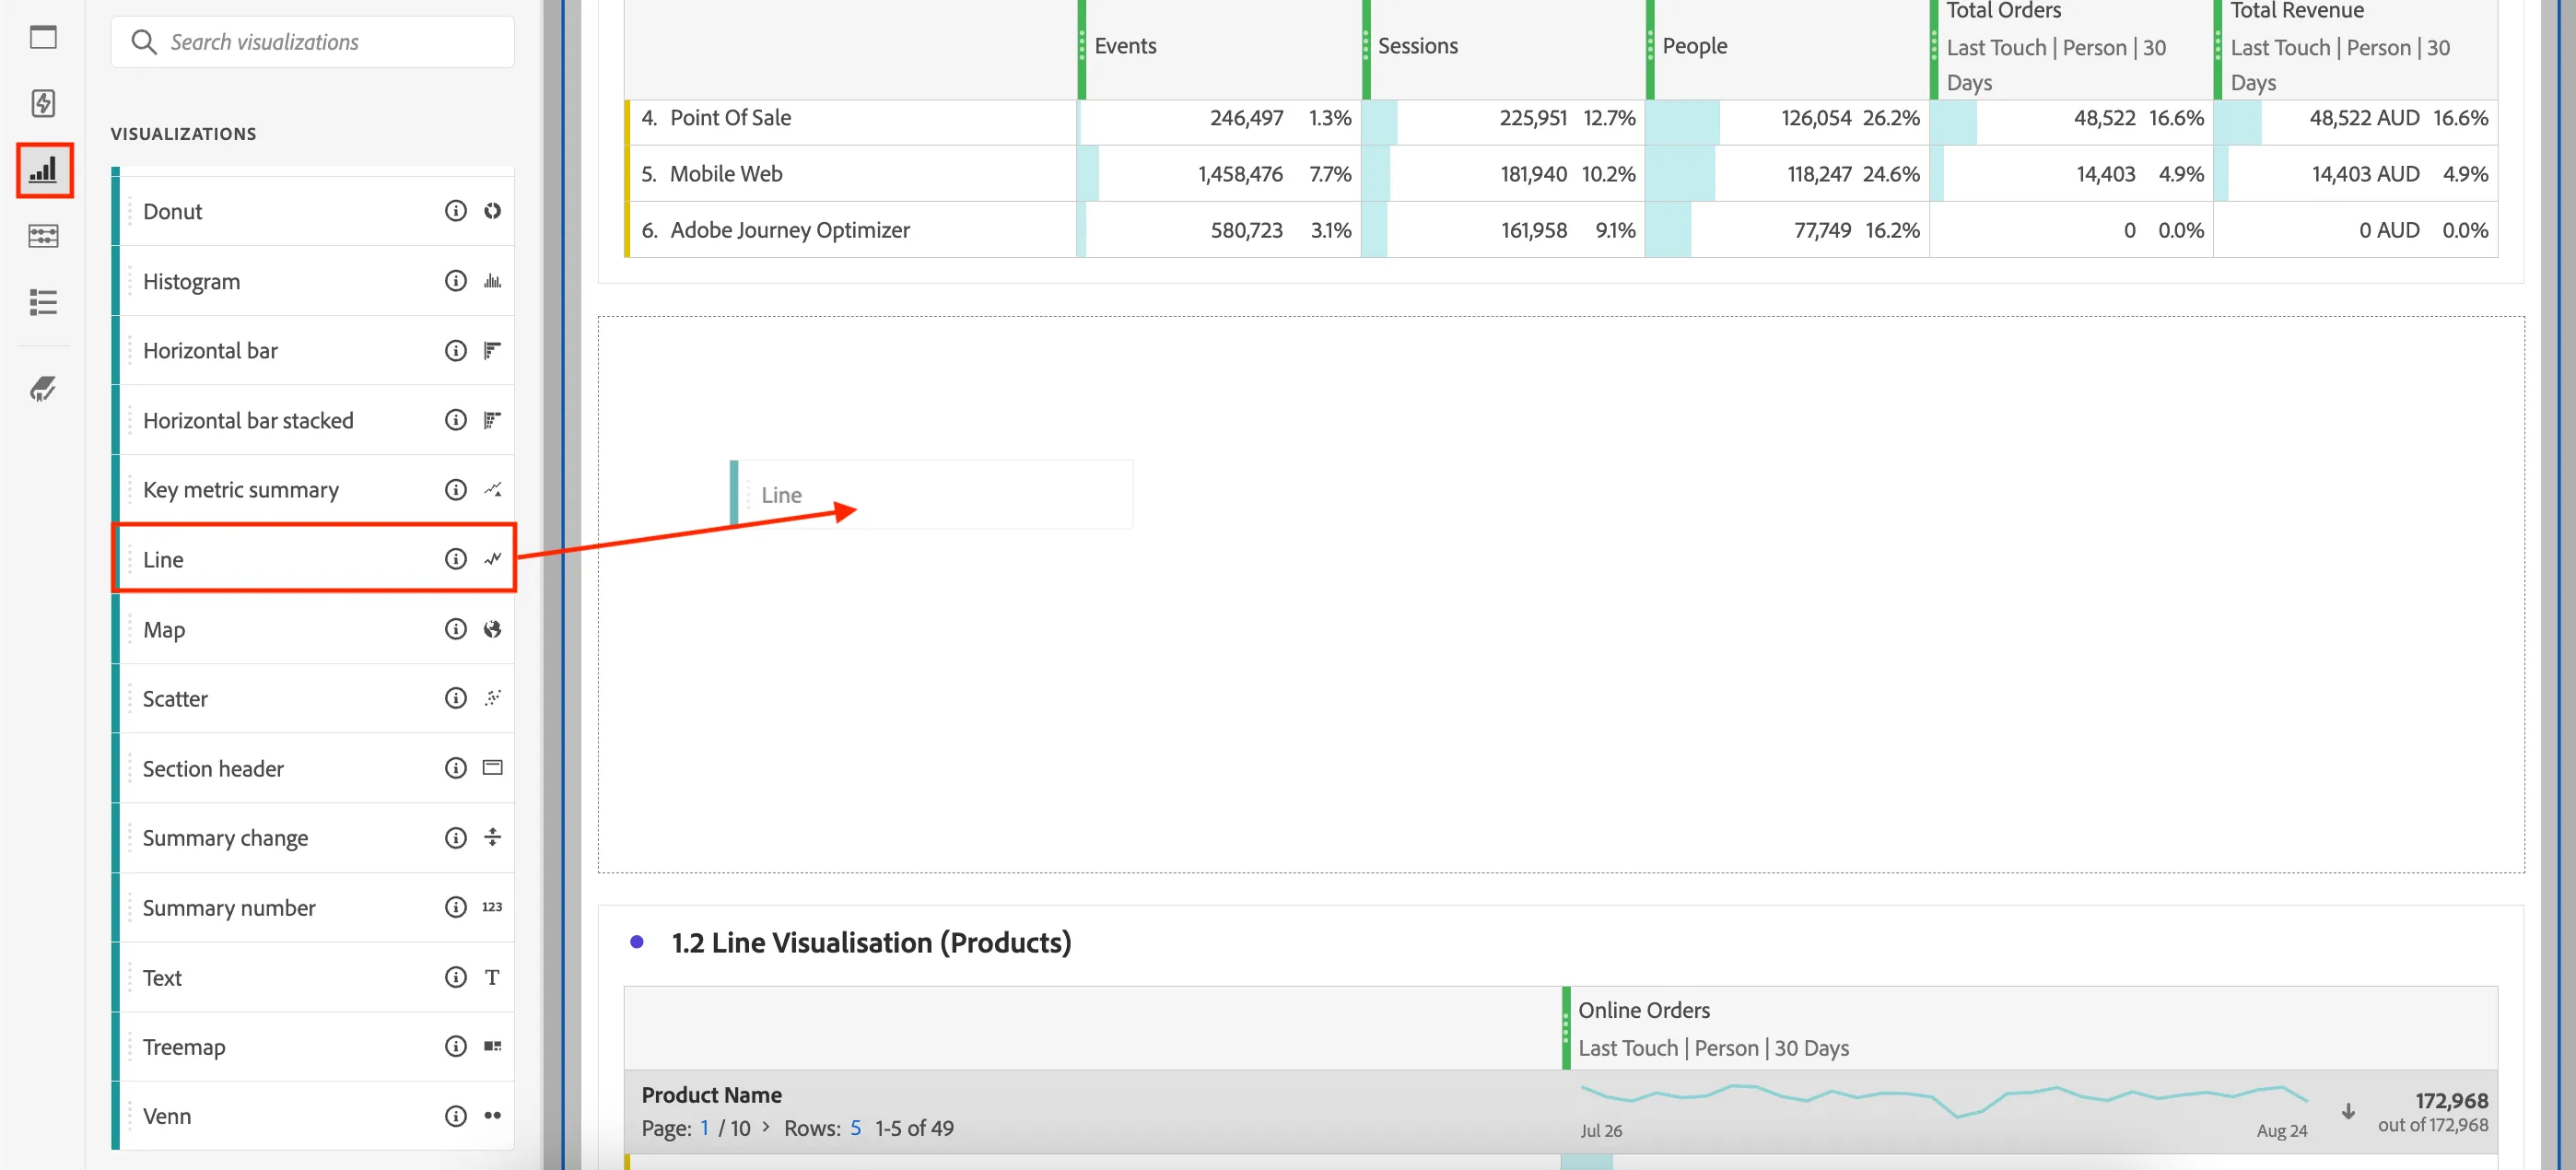Open the Components icon in left rail
Screen dimensions: 2576x1170
point(43,236)
